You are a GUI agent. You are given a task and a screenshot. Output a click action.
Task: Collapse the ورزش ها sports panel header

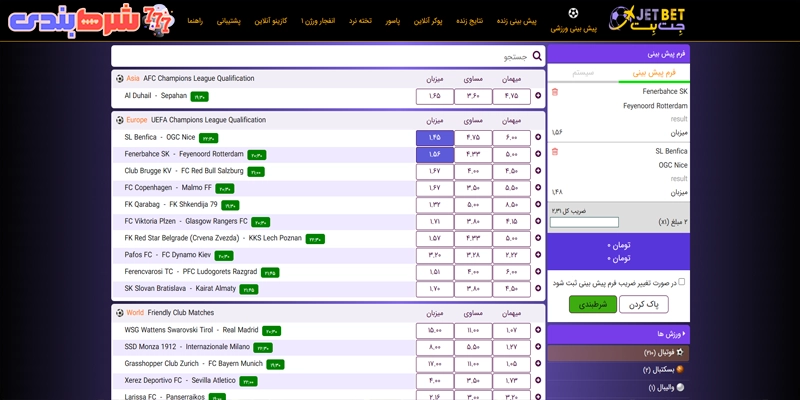(x=618, y=334)
